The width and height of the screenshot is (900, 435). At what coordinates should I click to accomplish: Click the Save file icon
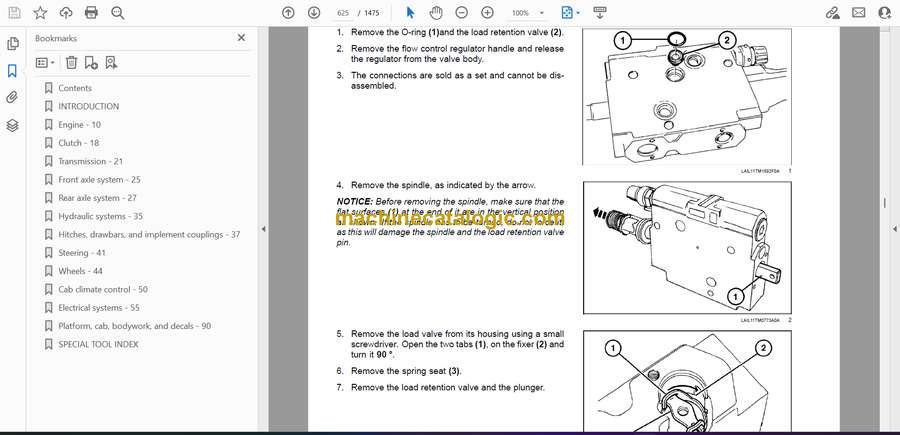(x=14, y=13)
